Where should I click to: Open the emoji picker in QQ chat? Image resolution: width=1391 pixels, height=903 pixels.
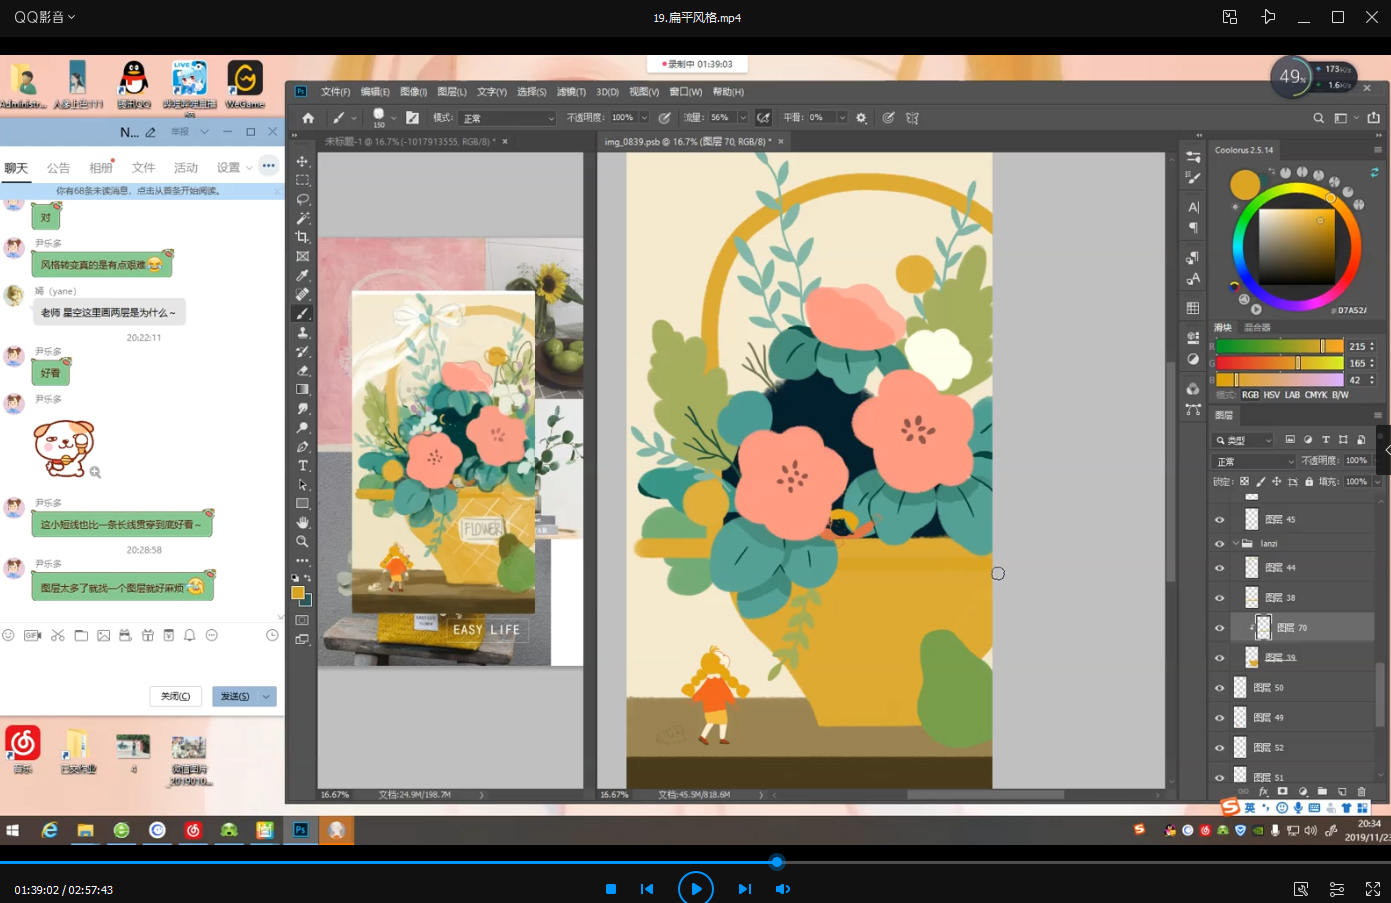coord(9,635)
